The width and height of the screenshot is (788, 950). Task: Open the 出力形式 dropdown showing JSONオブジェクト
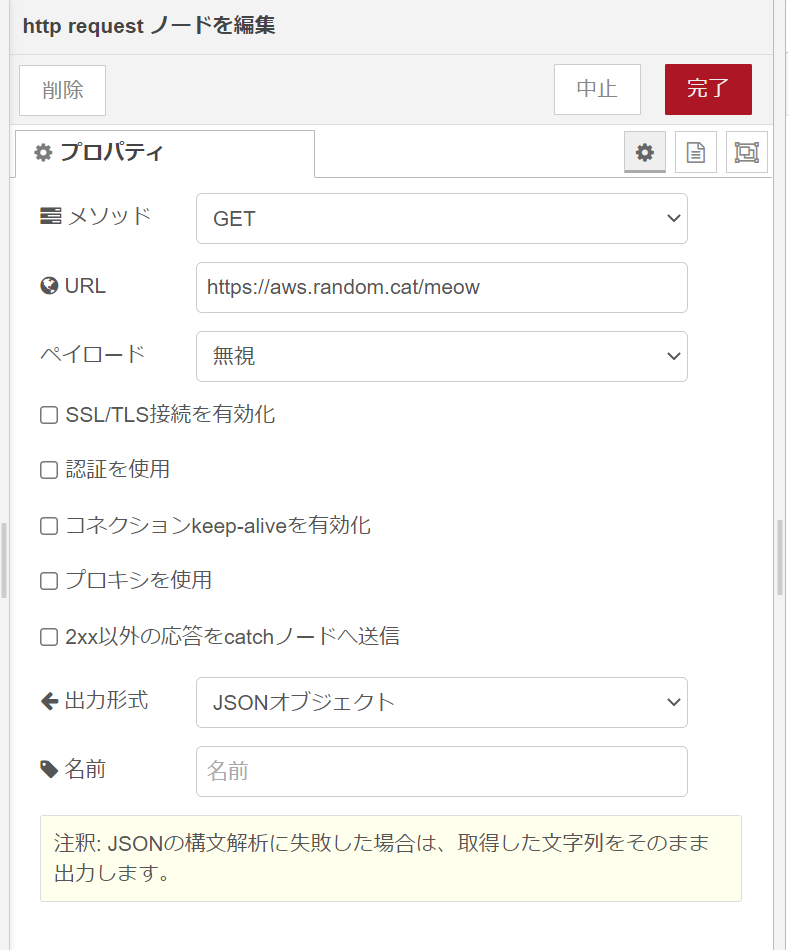click(441, 702)
